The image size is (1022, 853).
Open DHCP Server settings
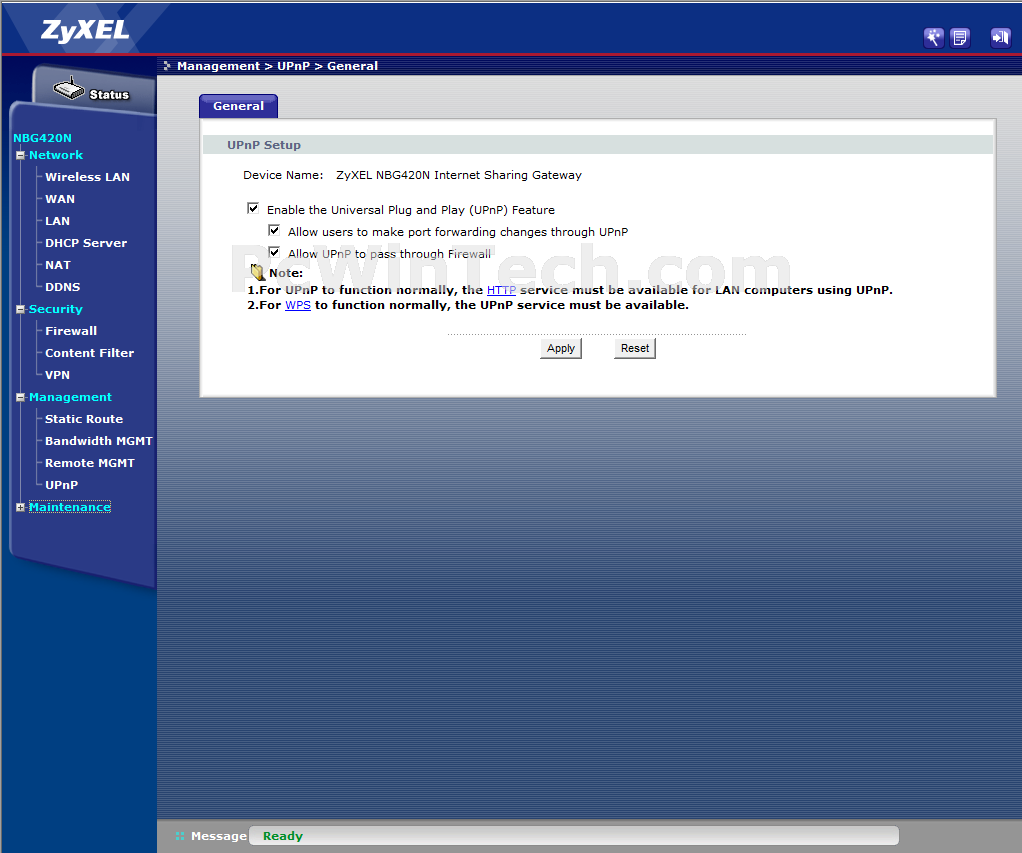coord(86,243)
